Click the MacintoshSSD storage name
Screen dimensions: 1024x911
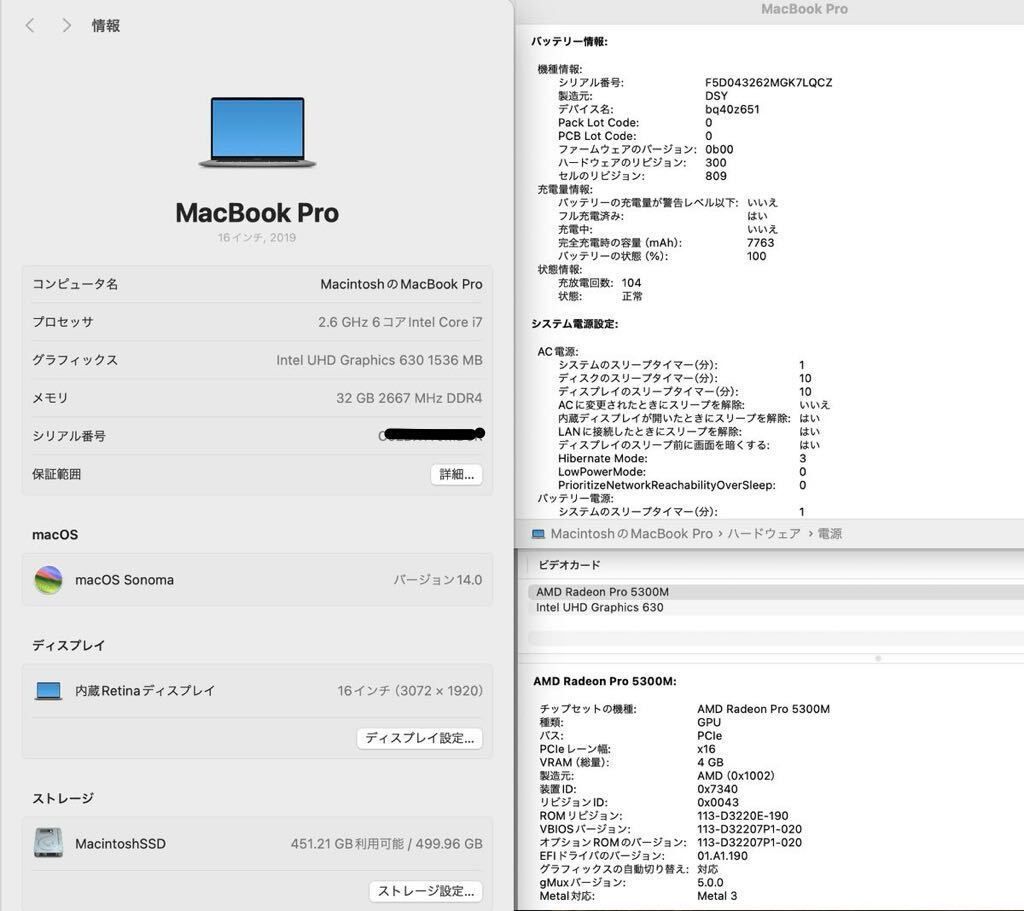click(120, 844)
